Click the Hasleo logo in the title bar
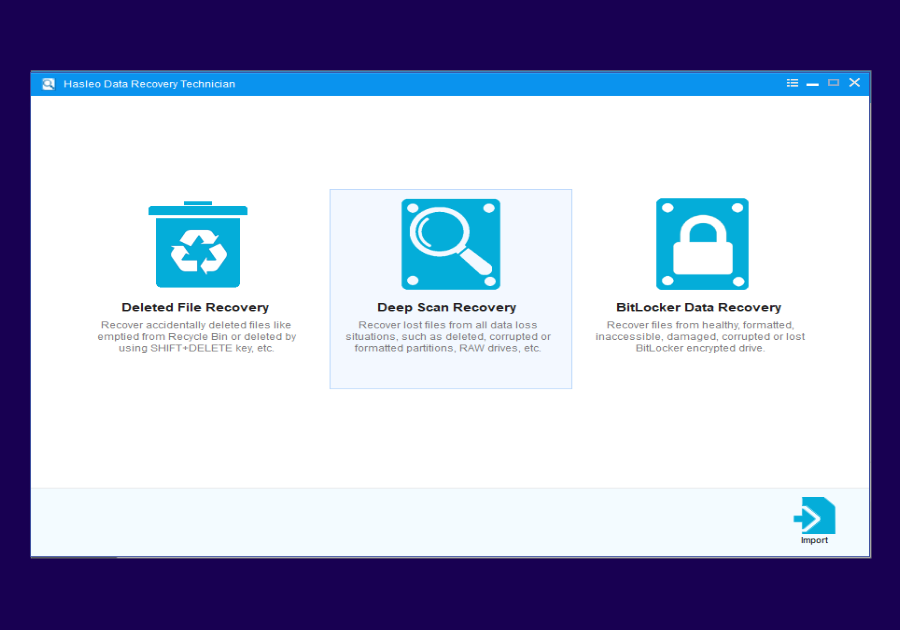 click(47, 83)
